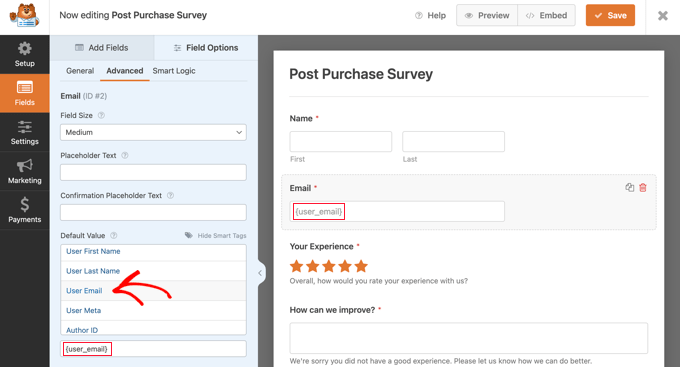Screen dimensions: 680x367
Task: Select the Name field label
Action: pos(301,118)
